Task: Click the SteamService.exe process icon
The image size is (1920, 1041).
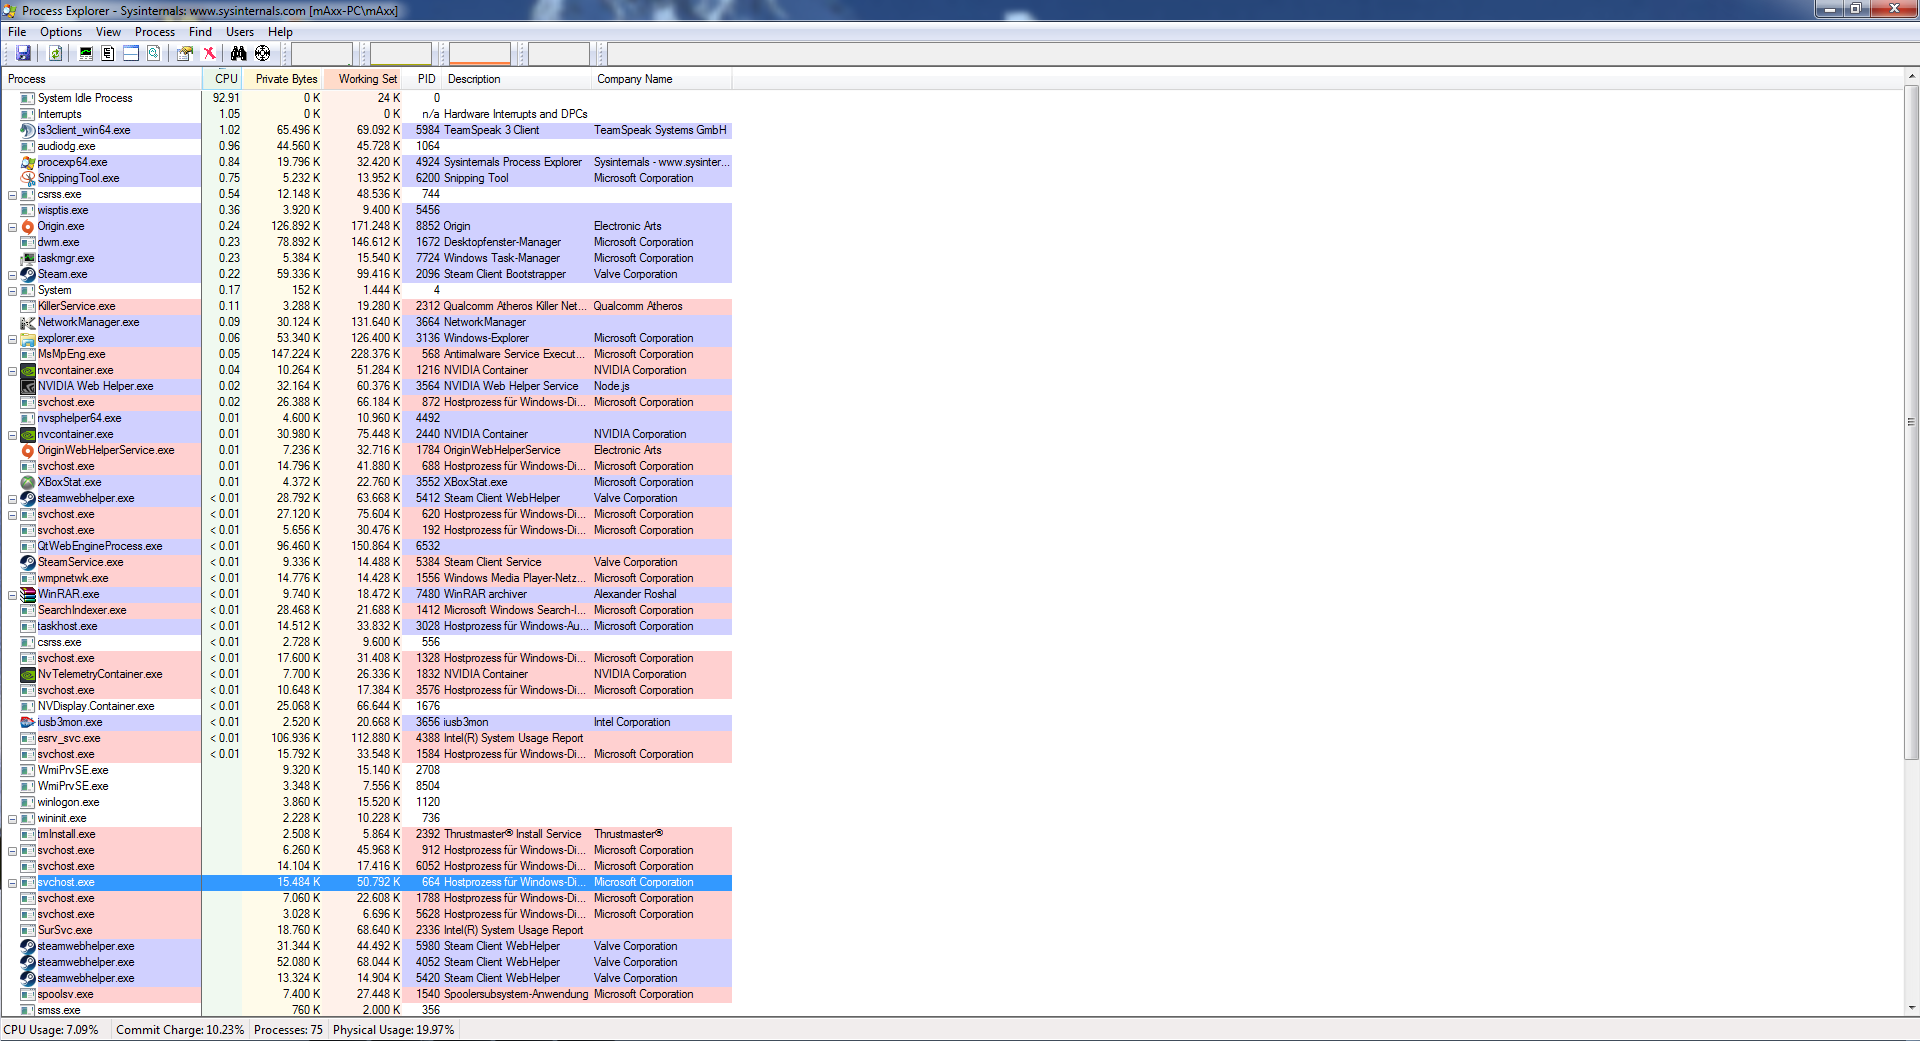Action: coord(28,562)
